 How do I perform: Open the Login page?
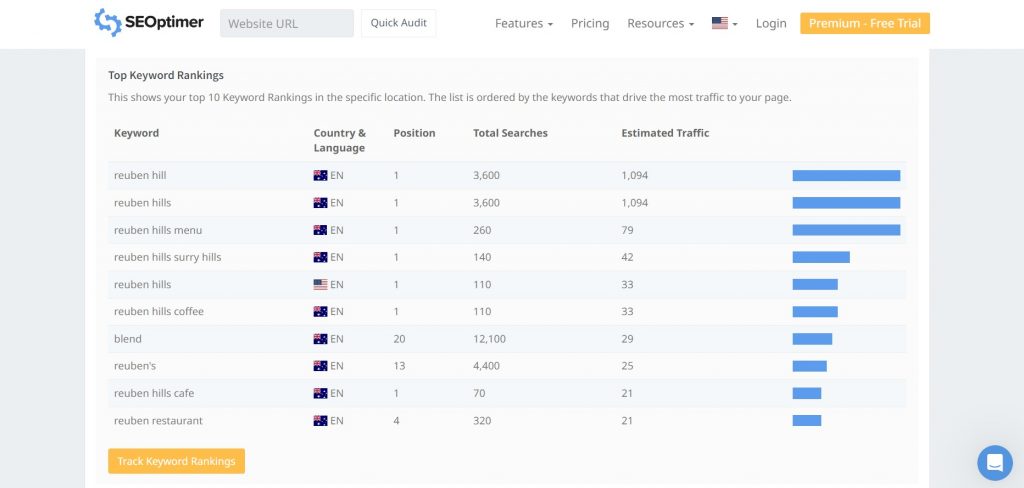pyautogui.click(x=771, y=23)
